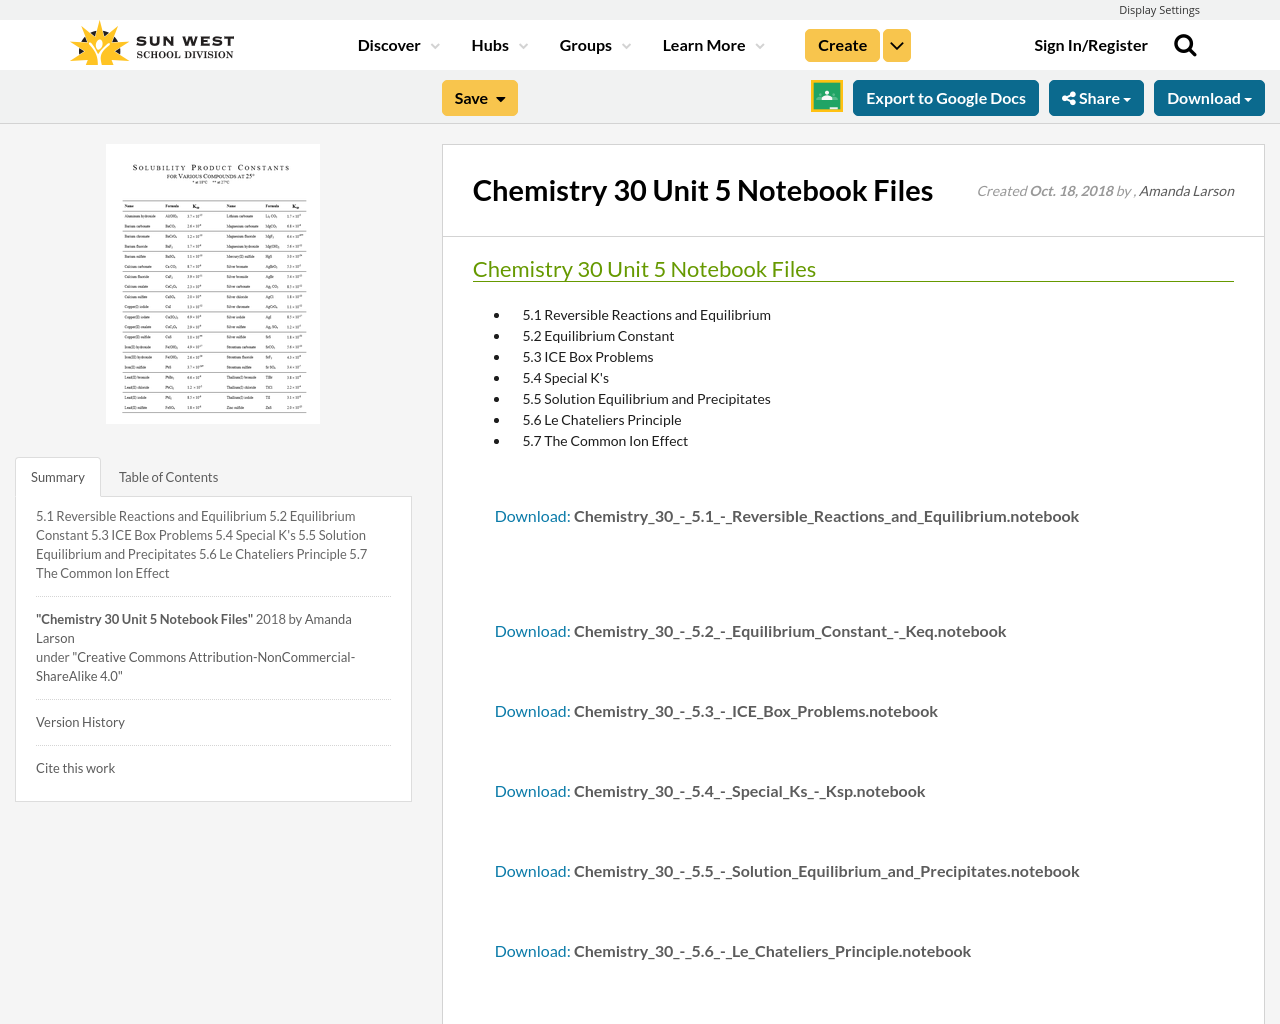
Task: Click Sign In/Register
Action: [1091, 45]
